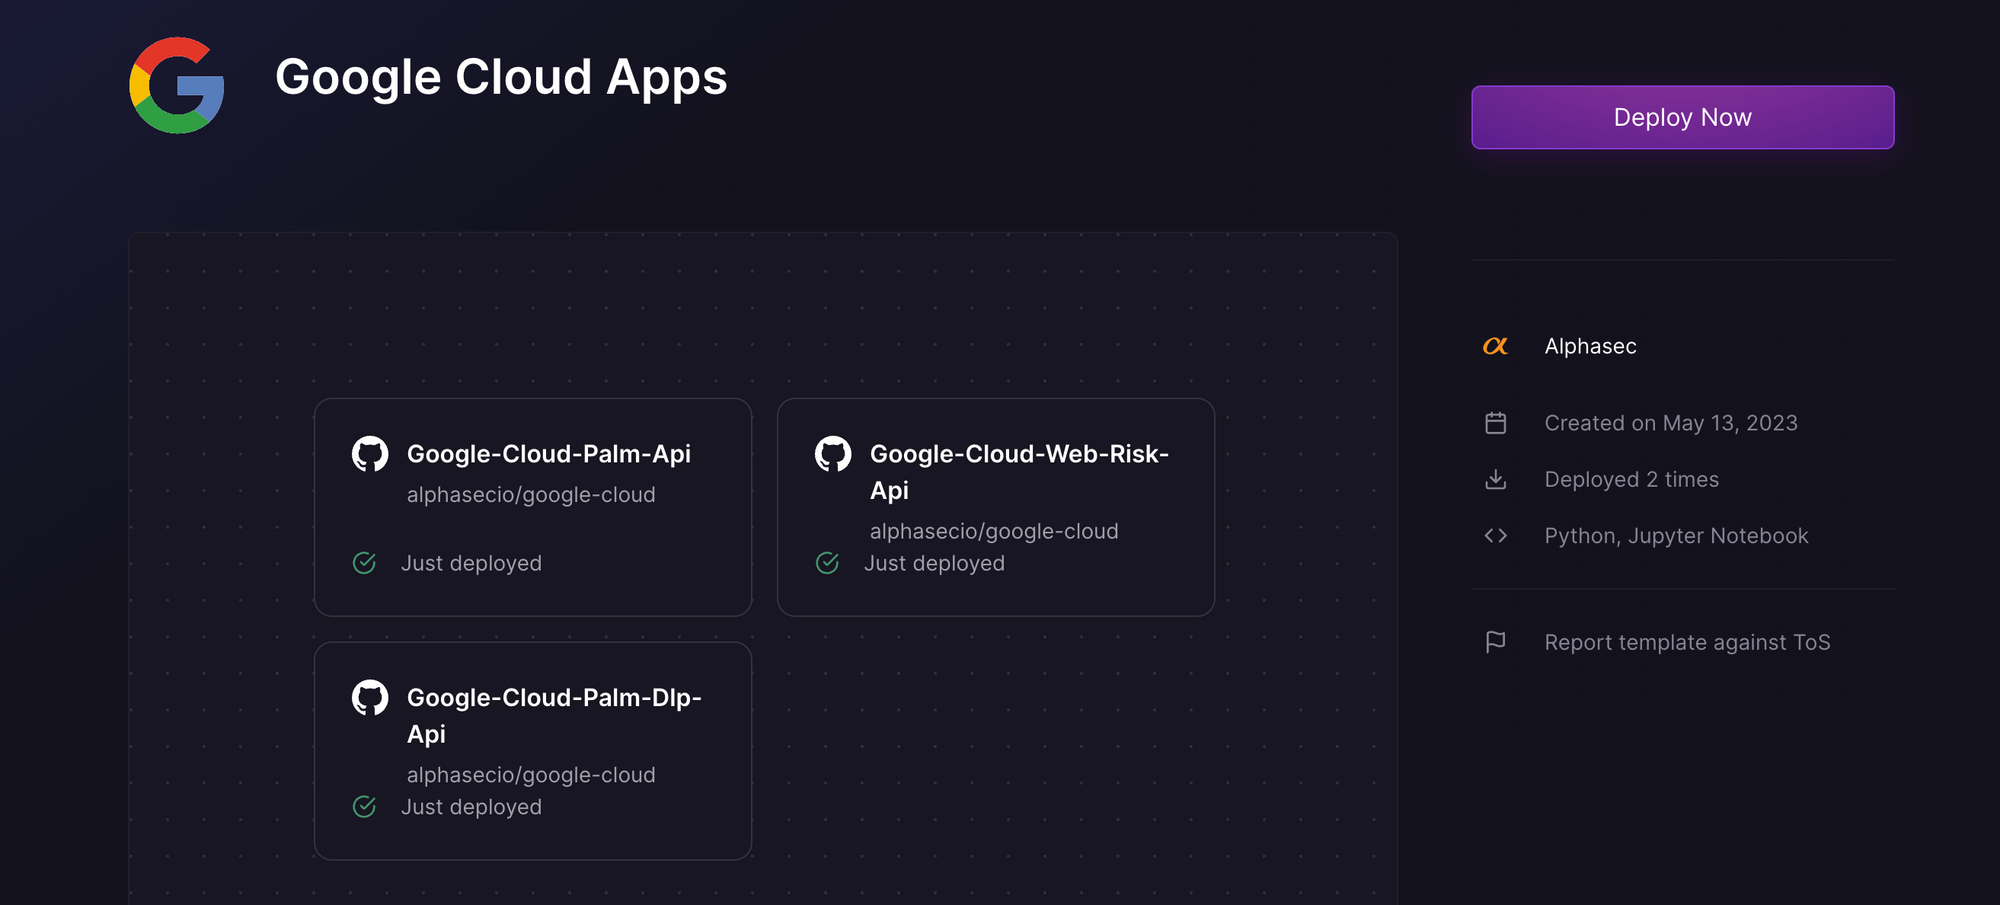Click the download icon next to Deployed 2 times
Screen dimensions: 2000x905
tap(1495, 479)
